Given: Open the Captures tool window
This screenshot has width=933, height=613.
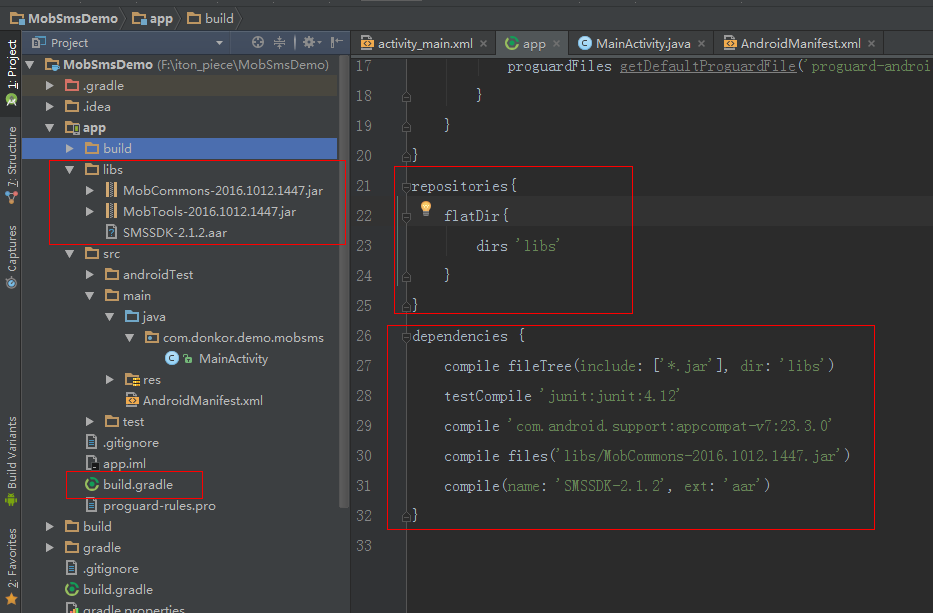Looking at the screenshot, I should [11, 257].
